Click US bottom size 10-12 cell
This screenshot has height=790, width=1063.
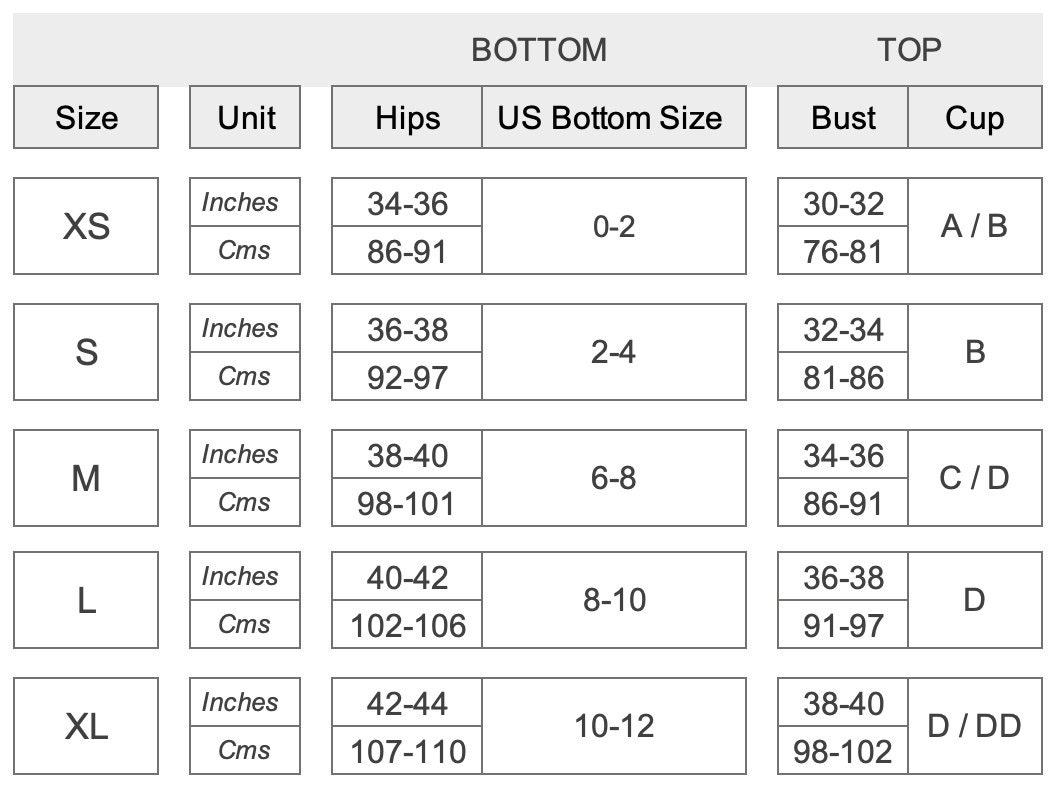pos(614,726)
